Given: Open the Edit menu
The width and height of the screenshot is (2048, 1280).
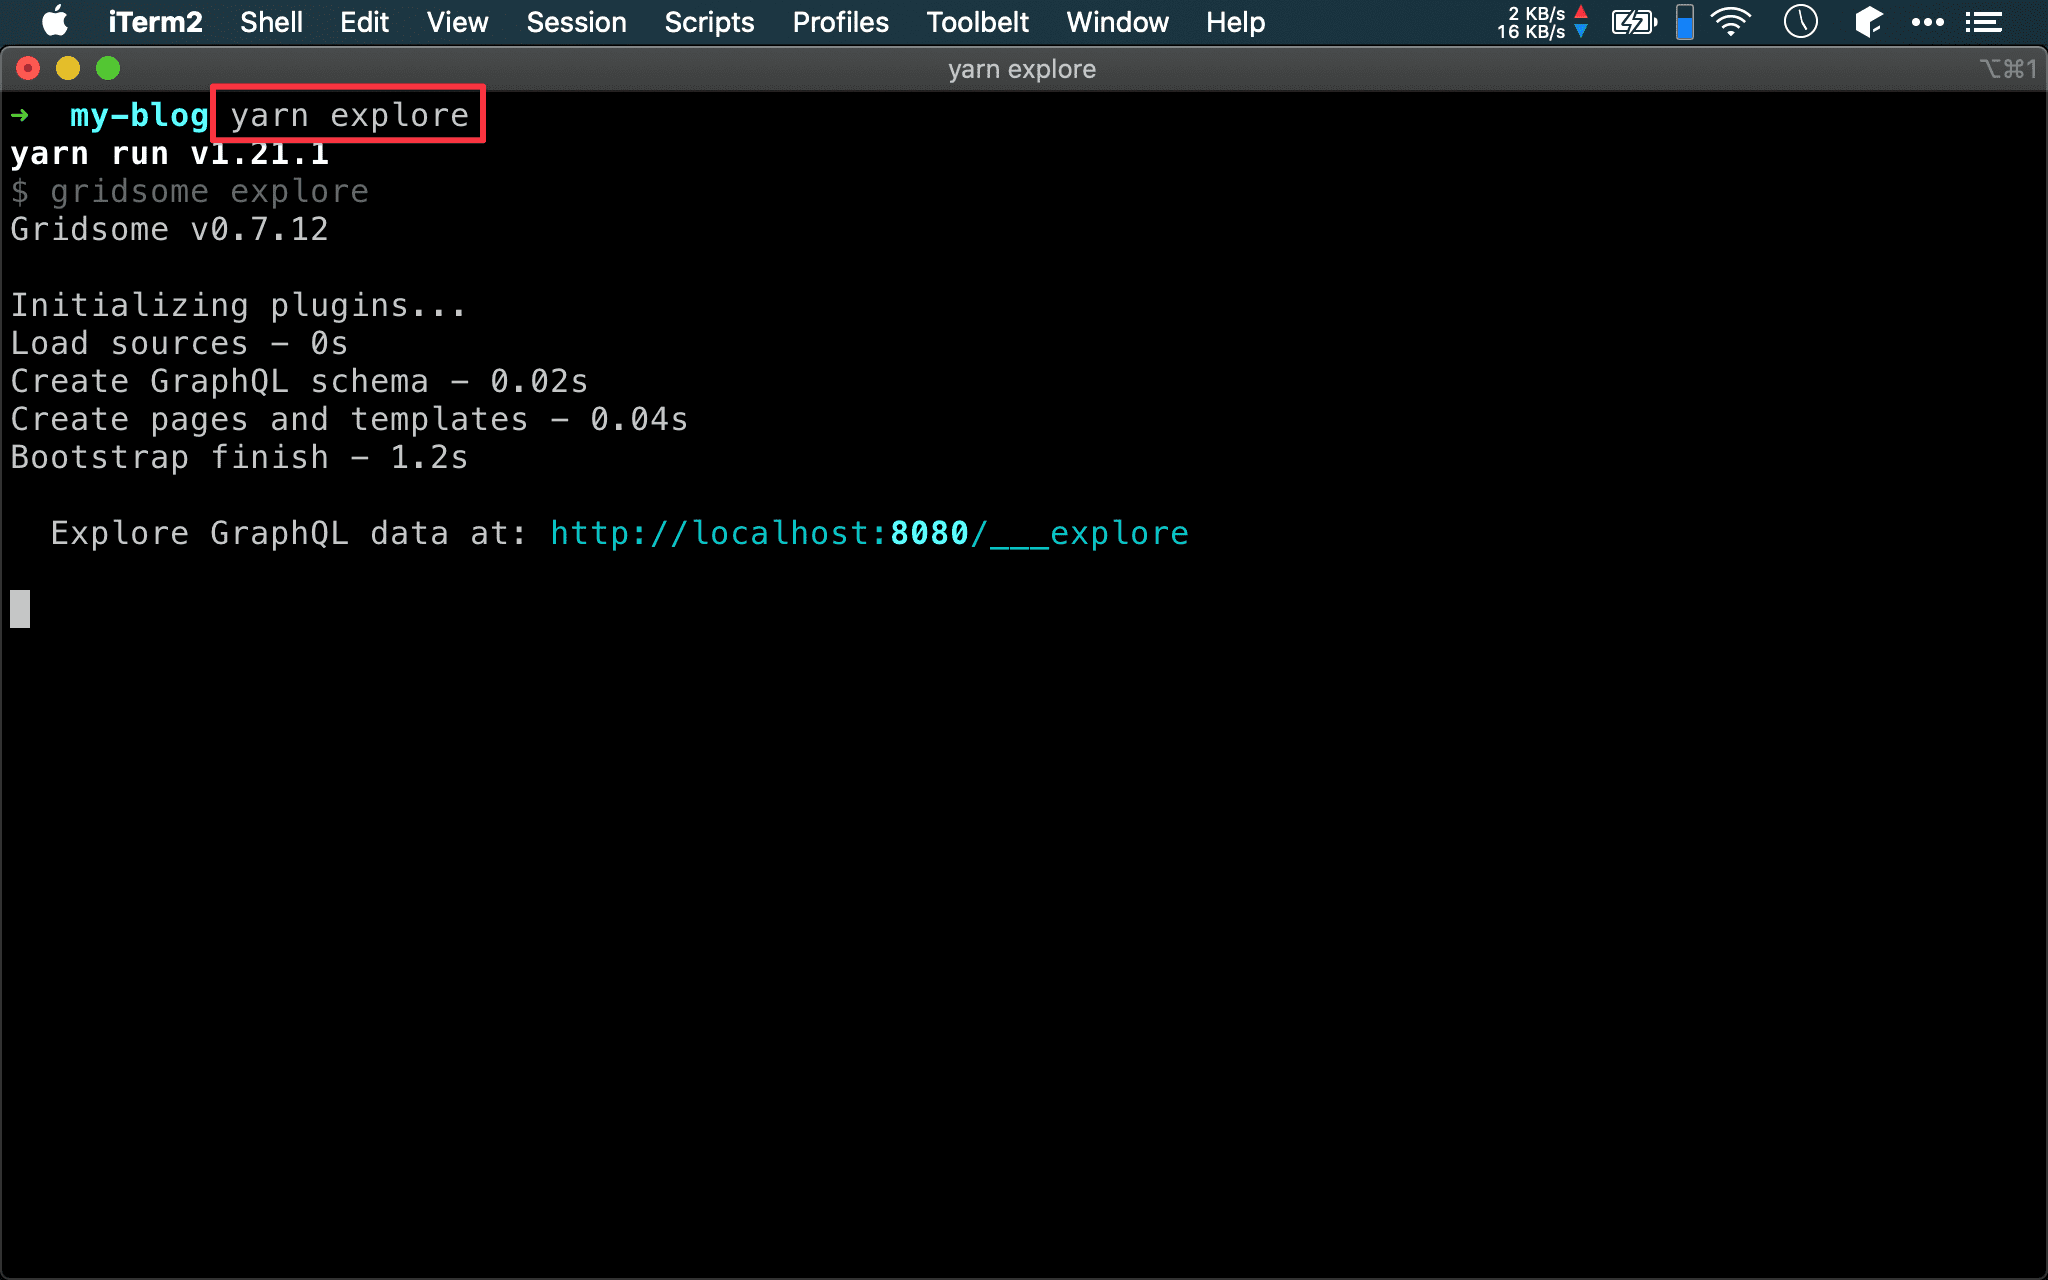Looking at the screenshot, I should point(364,22).
